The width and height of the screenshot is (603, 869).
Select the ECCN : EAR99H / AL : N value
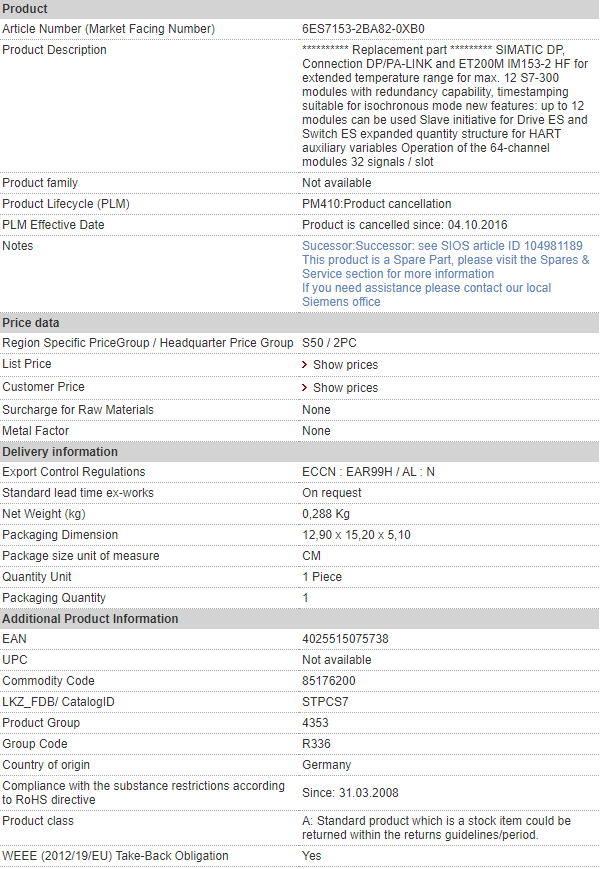pyautogui.click(x=368, y=472)
